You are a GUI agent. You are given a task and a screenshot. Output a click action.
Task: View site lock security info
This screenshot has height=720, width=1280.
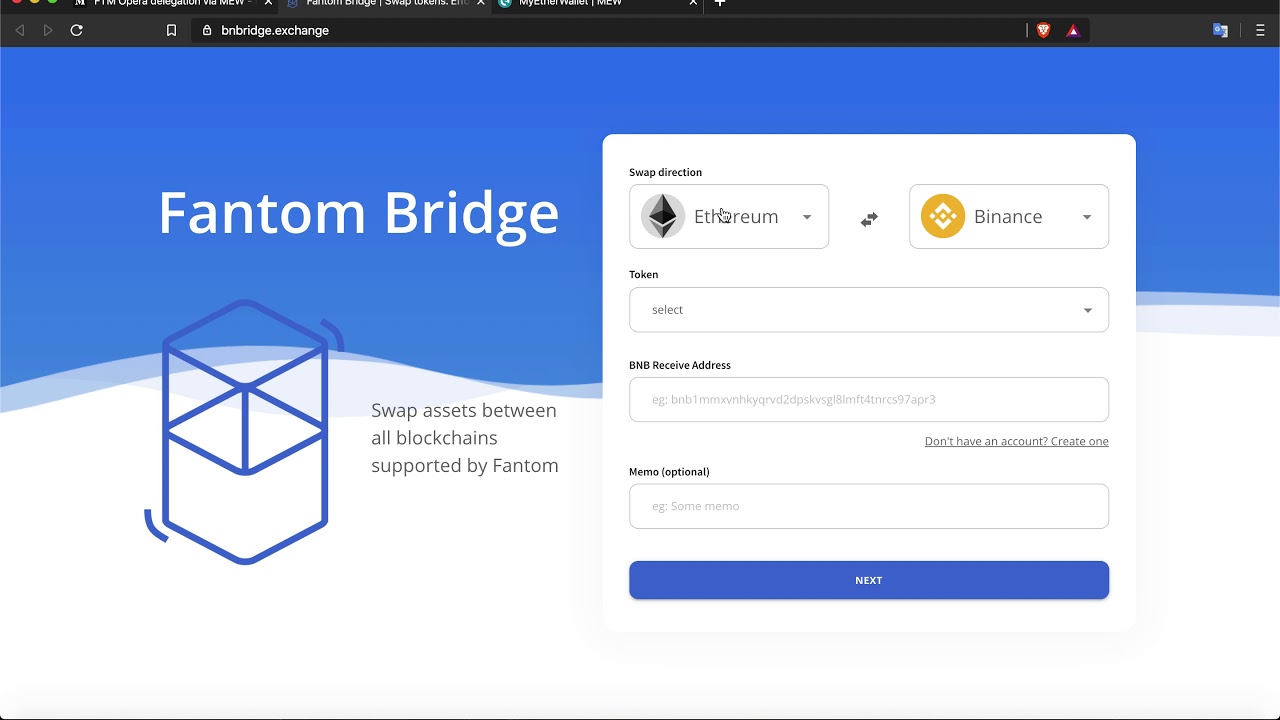coord(207,30)
